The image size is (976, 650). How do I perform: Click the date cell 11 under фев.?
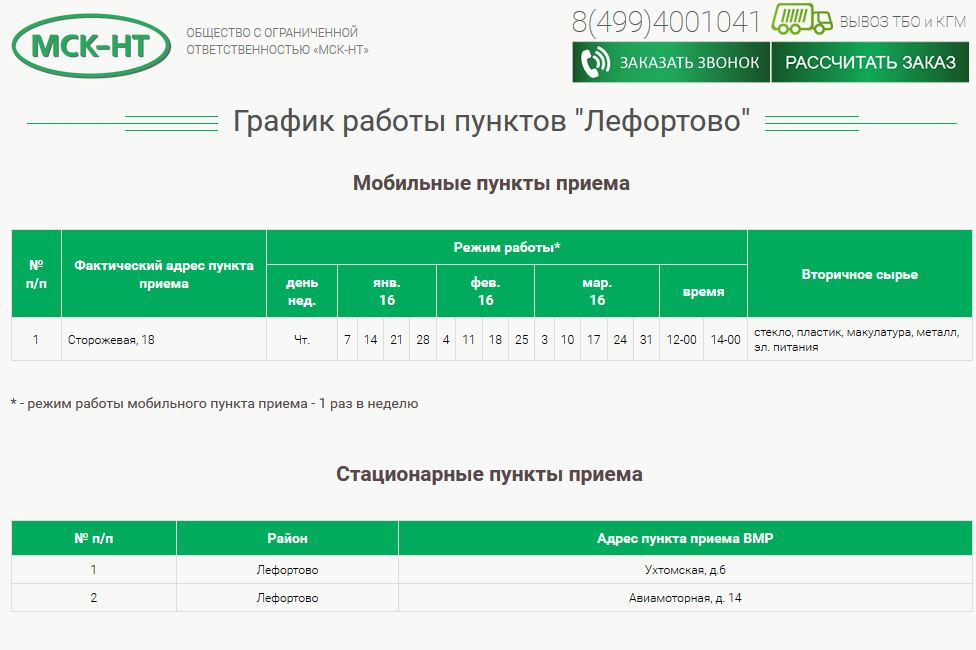[x=469, y=339]
